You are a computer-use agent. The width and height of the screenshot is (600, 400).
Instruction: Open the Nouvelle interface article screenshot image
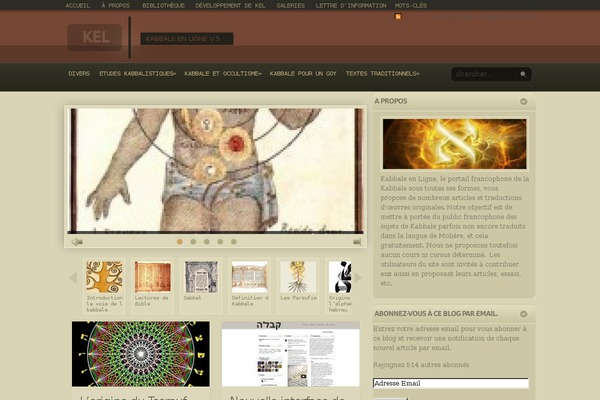(291, 354)
